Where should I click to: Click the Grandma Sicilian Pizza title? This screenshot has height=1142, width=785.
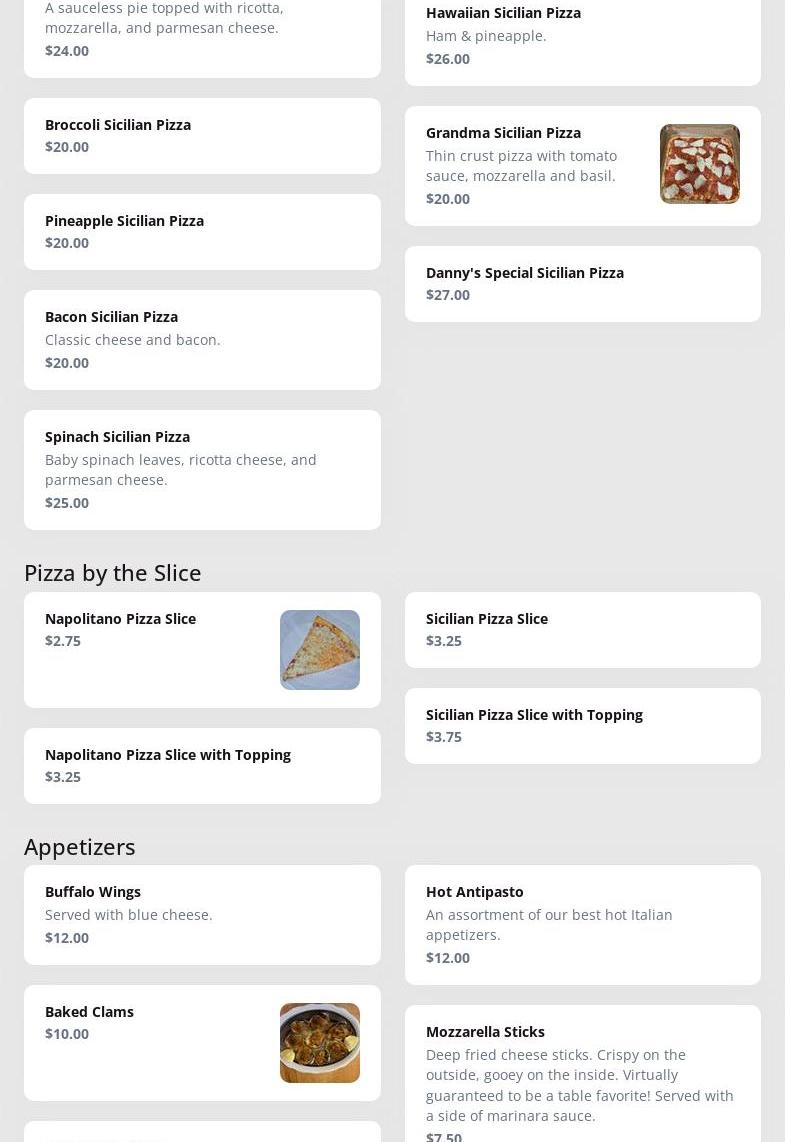click(x=503, y=133)
